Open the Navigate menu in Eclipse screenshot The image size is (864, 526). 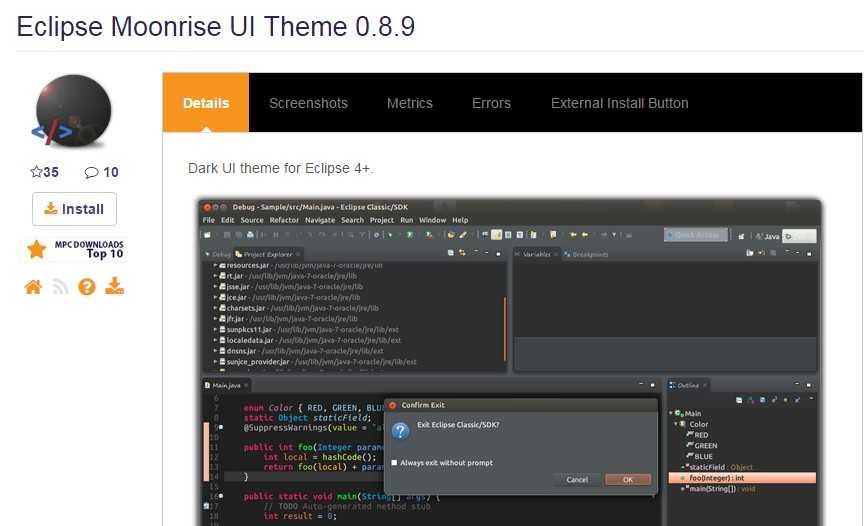(x=320, y=220)
